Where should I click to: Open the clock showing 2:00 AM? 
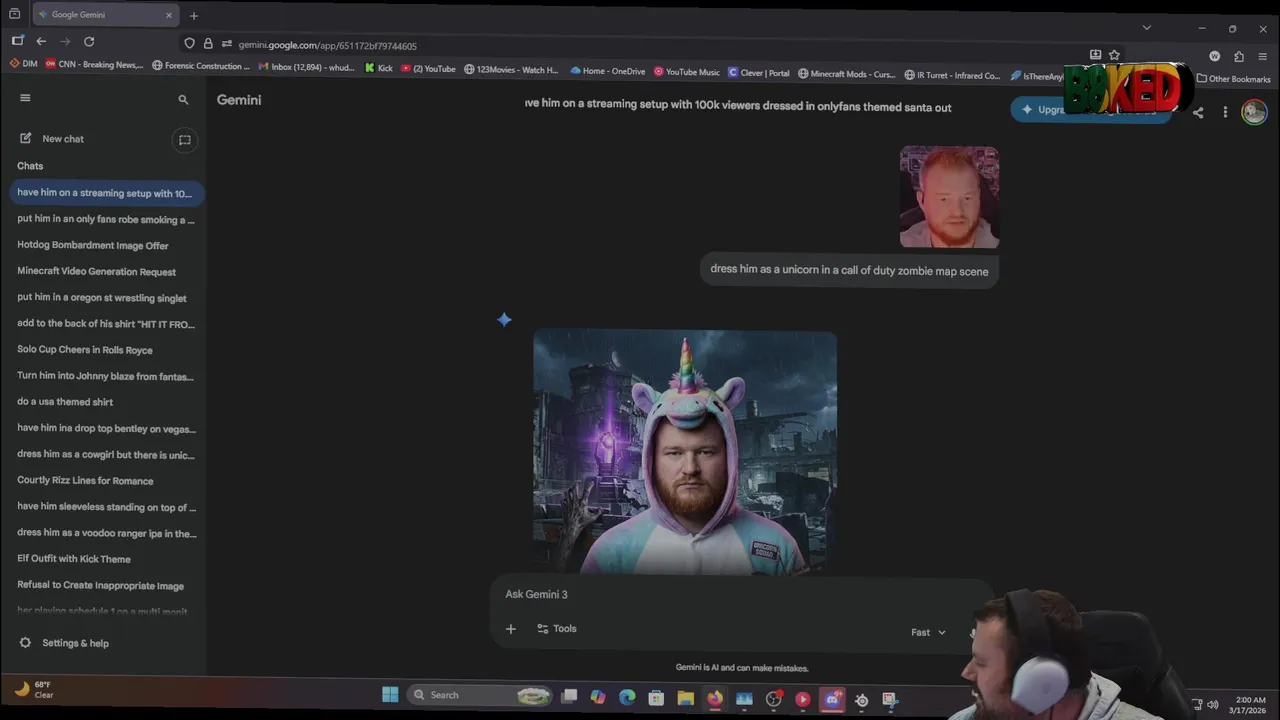click(1250, 705)
